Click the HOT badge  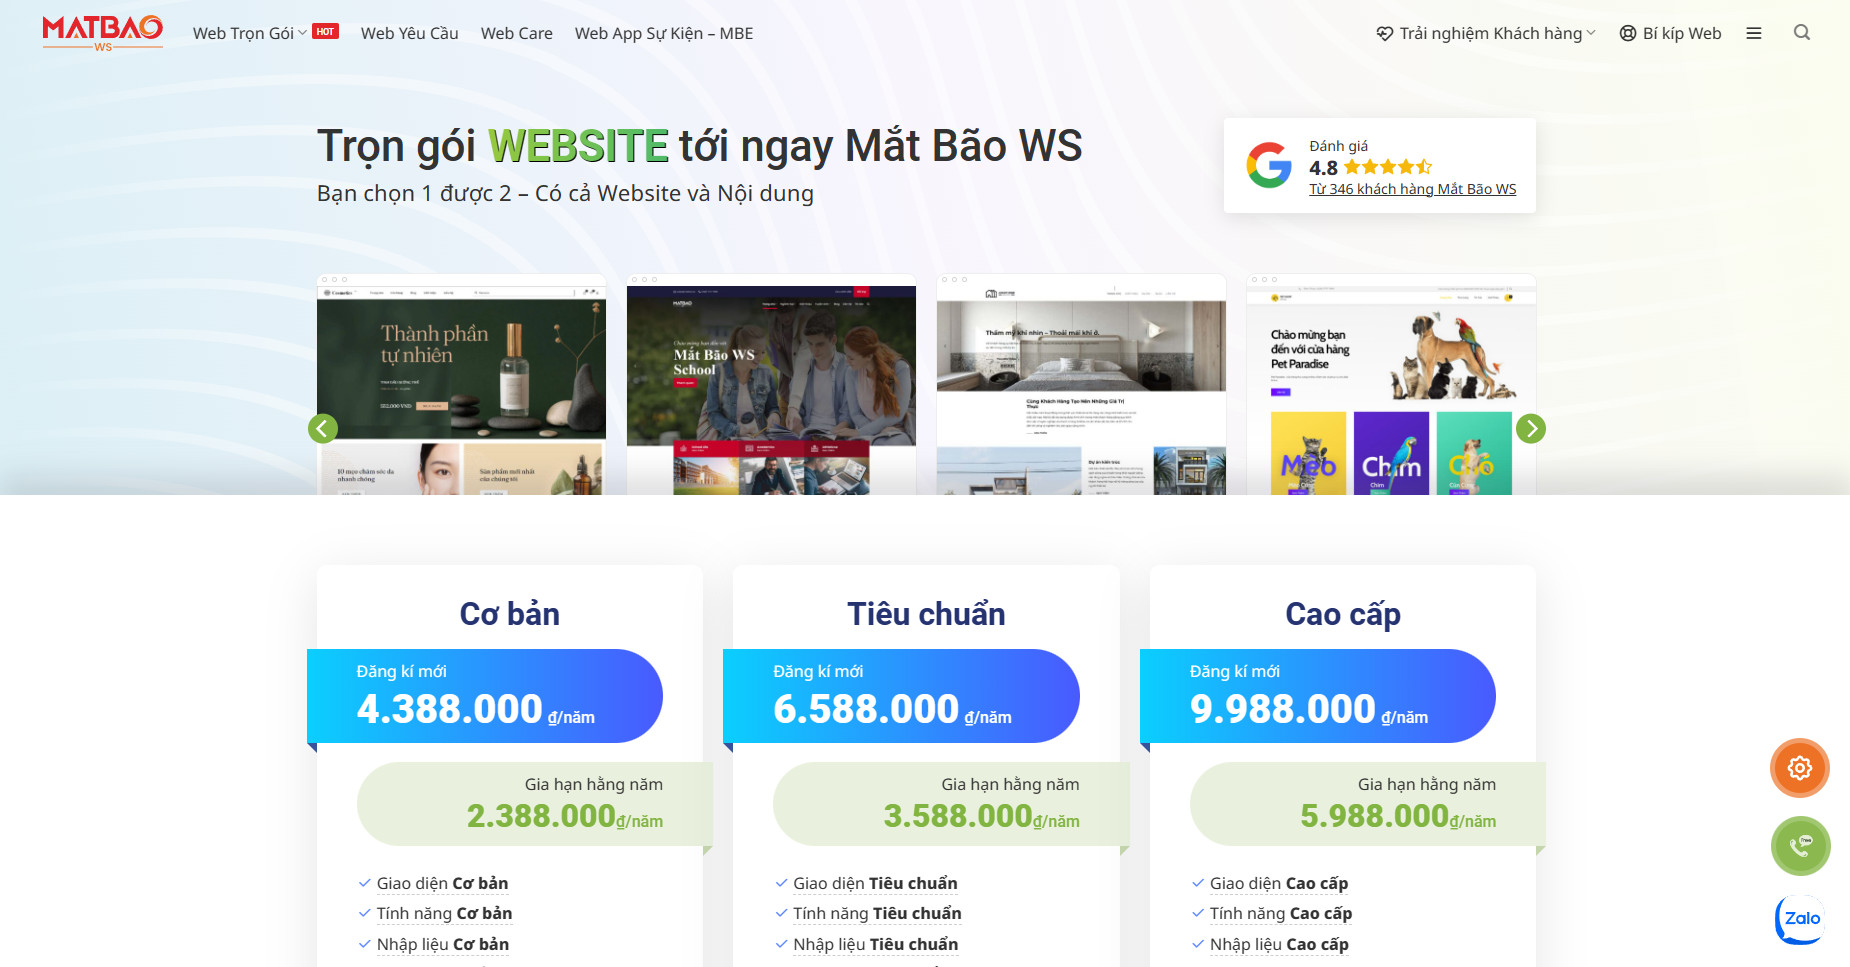[x=325, y=31]
